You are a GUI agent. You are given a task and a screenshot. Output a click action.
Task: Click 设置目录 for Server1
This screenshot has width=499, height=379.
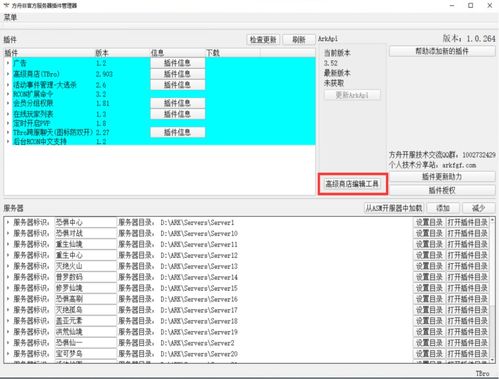429,222
